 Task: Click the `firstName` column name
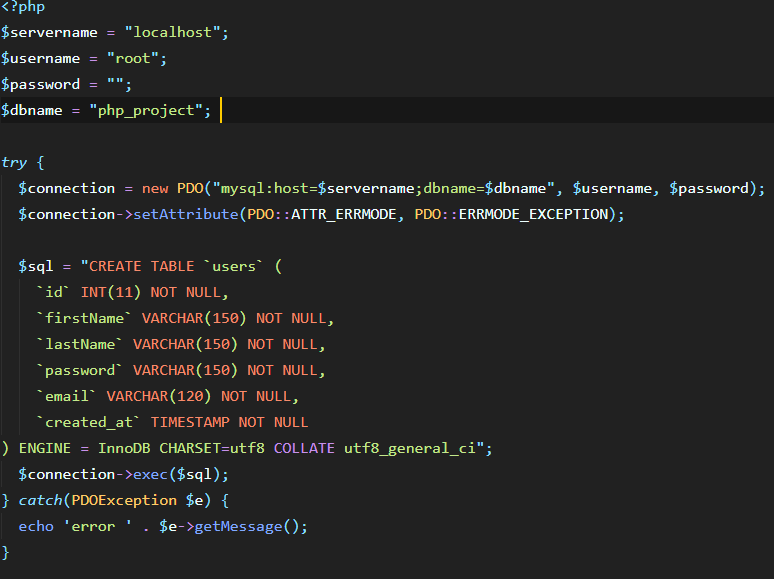pyautogui.click(x=84, y=318)
